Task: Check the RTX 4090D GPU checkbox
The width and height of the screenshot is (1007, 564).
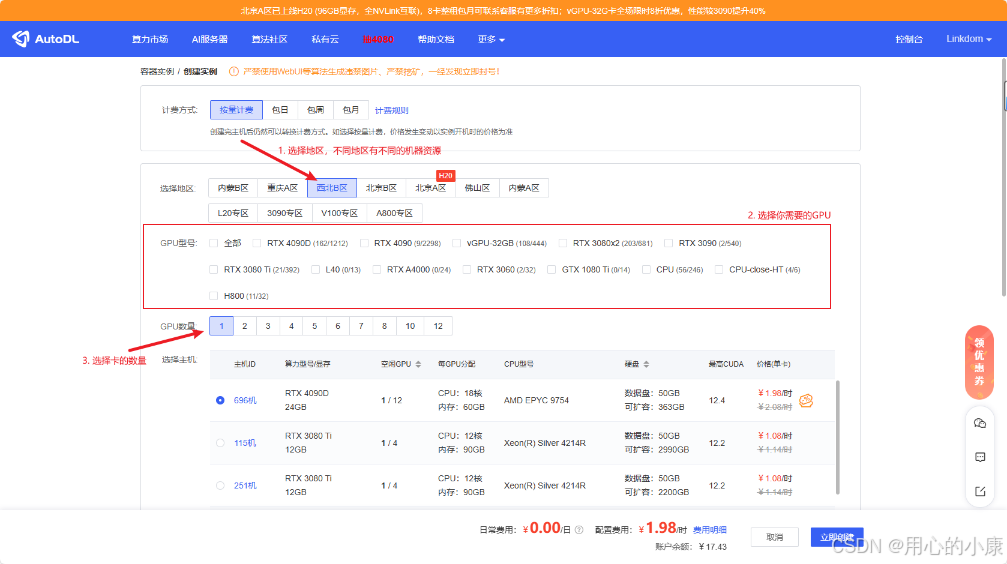Action: [x=257, y=243]
